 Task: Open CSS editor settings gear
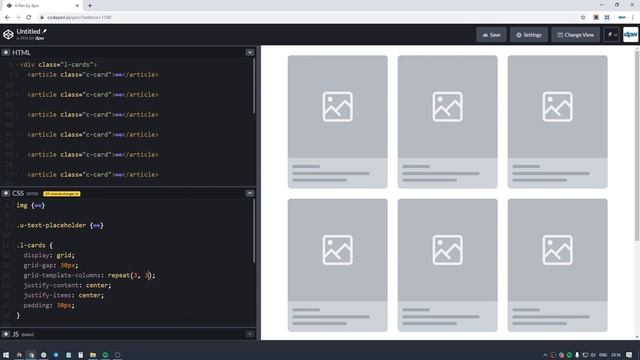click(x=6, y=193)
